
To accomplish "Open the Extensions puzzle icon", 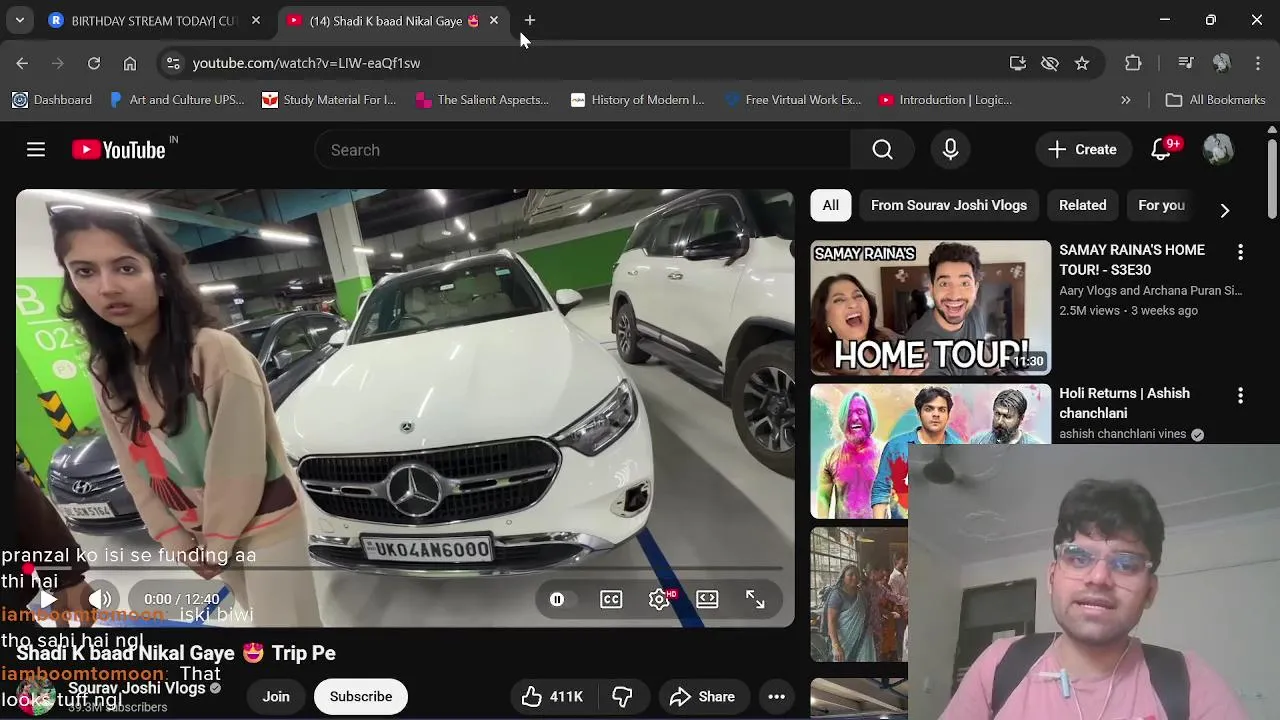I will point(1133,63).
